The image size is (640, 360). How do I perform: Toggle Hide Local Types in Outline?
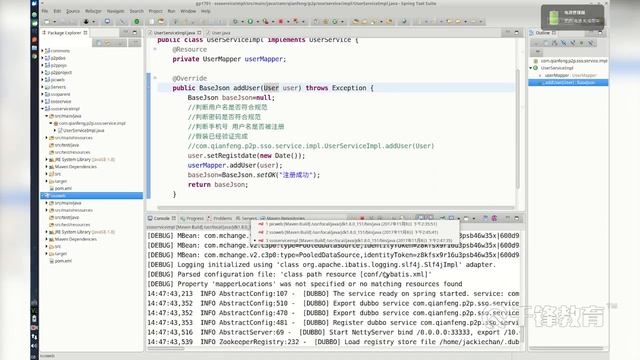(591, 43)
